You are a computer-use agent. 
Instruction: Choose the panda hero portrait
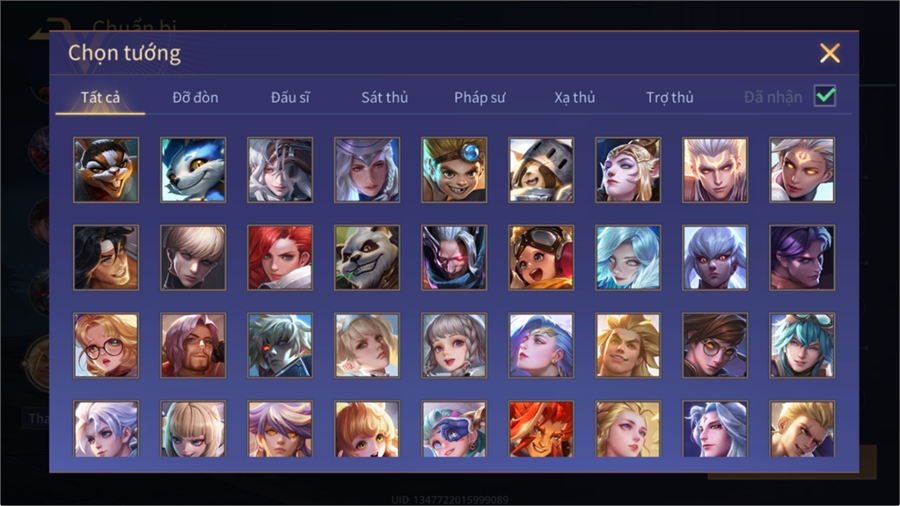(x=367, y=258)
